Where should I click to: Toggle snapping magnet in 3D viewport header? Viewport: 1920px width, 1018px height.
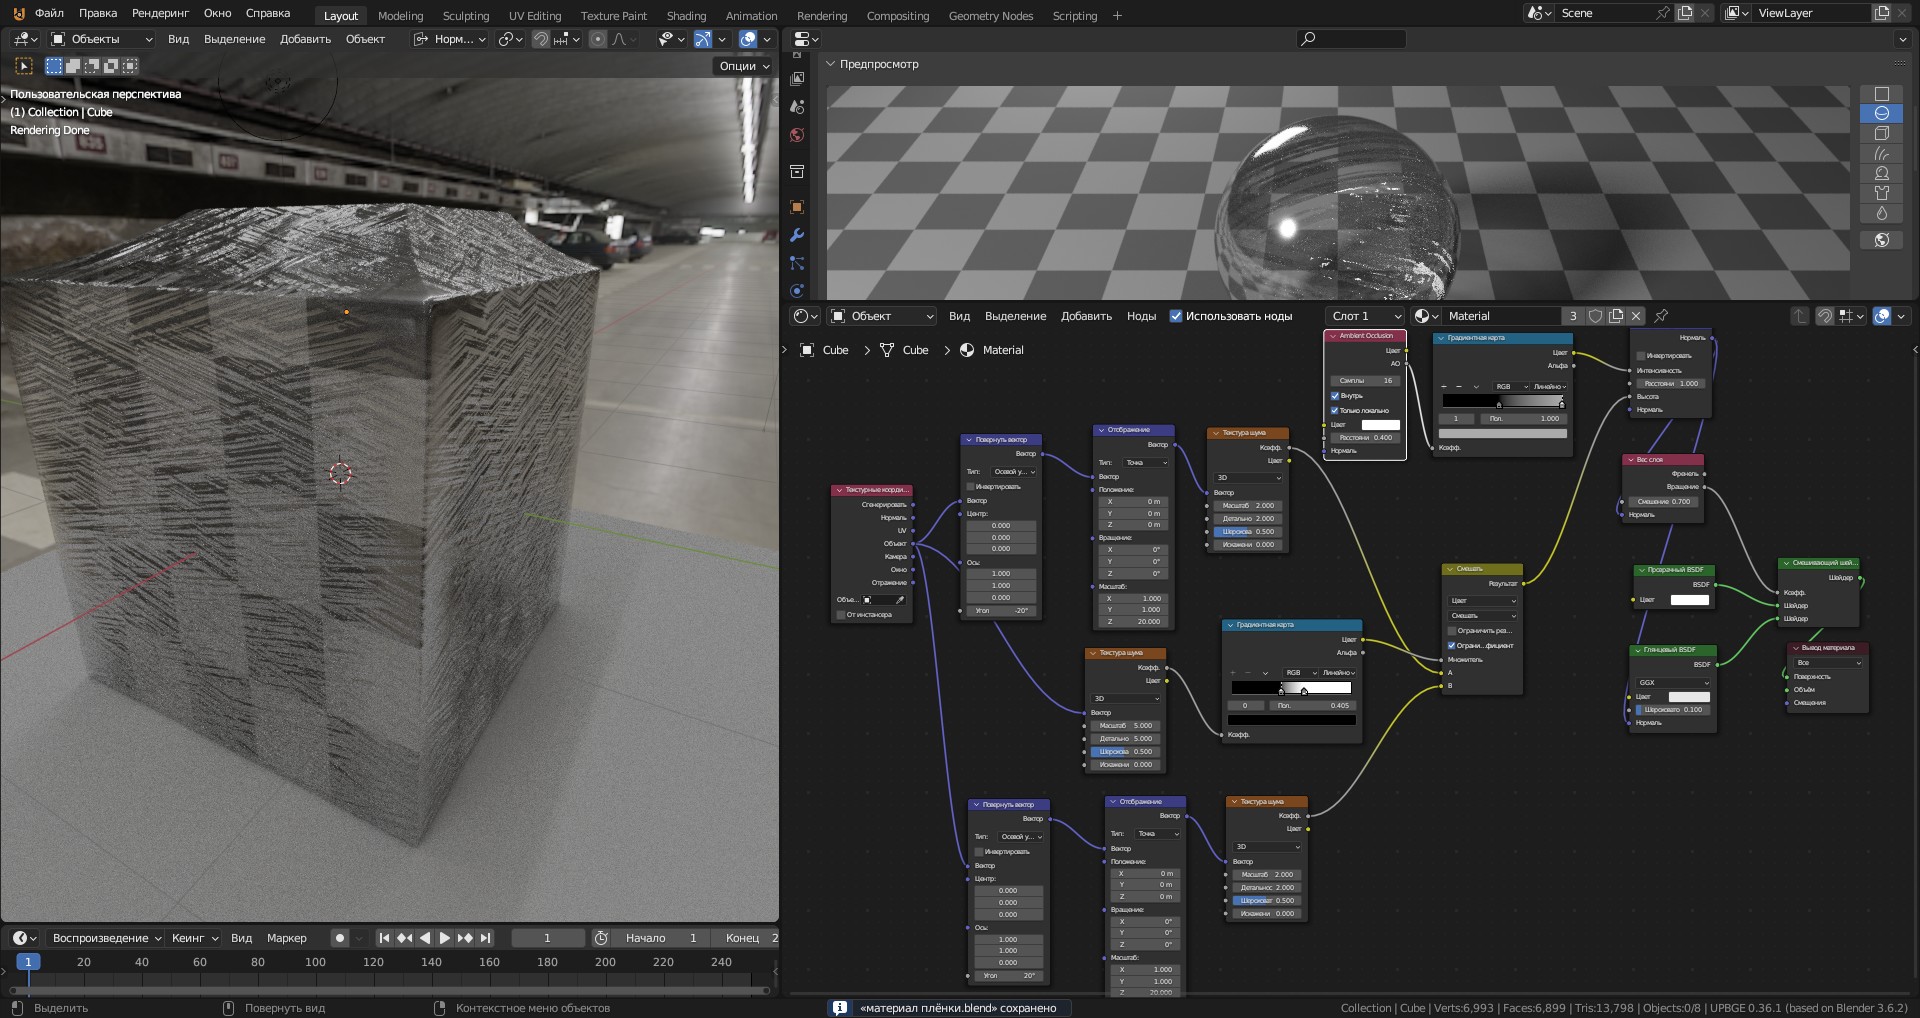(541, 39)
